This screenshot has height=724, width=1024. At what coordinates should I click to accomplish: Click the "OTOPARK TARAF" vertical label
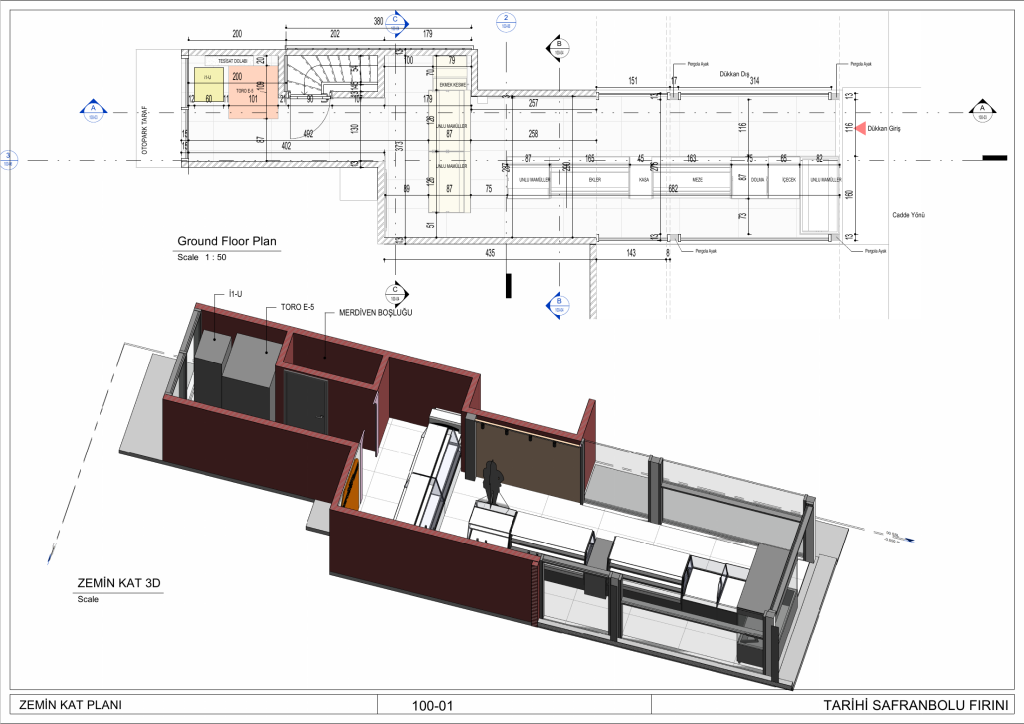click(x=144, y=131)
